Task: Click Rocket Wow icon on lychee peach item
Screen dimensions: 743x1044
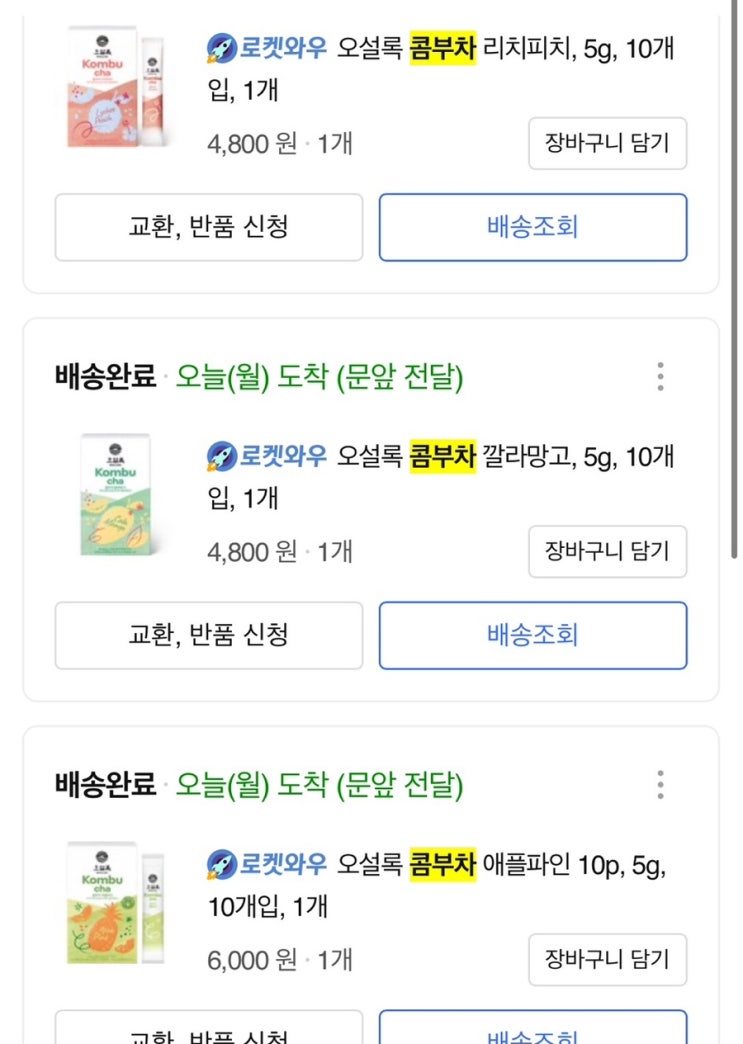Action: tap(222, 48)
